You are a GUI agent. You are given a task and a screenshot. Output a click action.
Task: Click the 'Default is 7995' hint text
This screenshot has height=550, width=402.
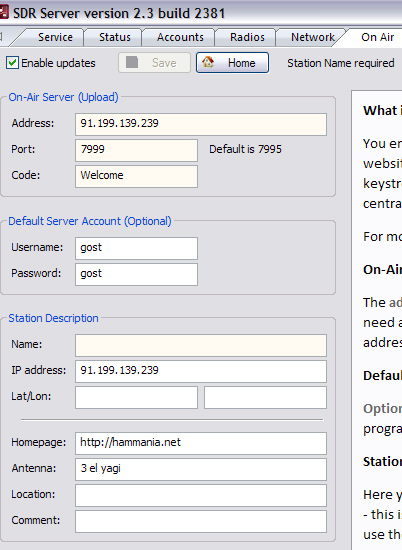(245, 149)
